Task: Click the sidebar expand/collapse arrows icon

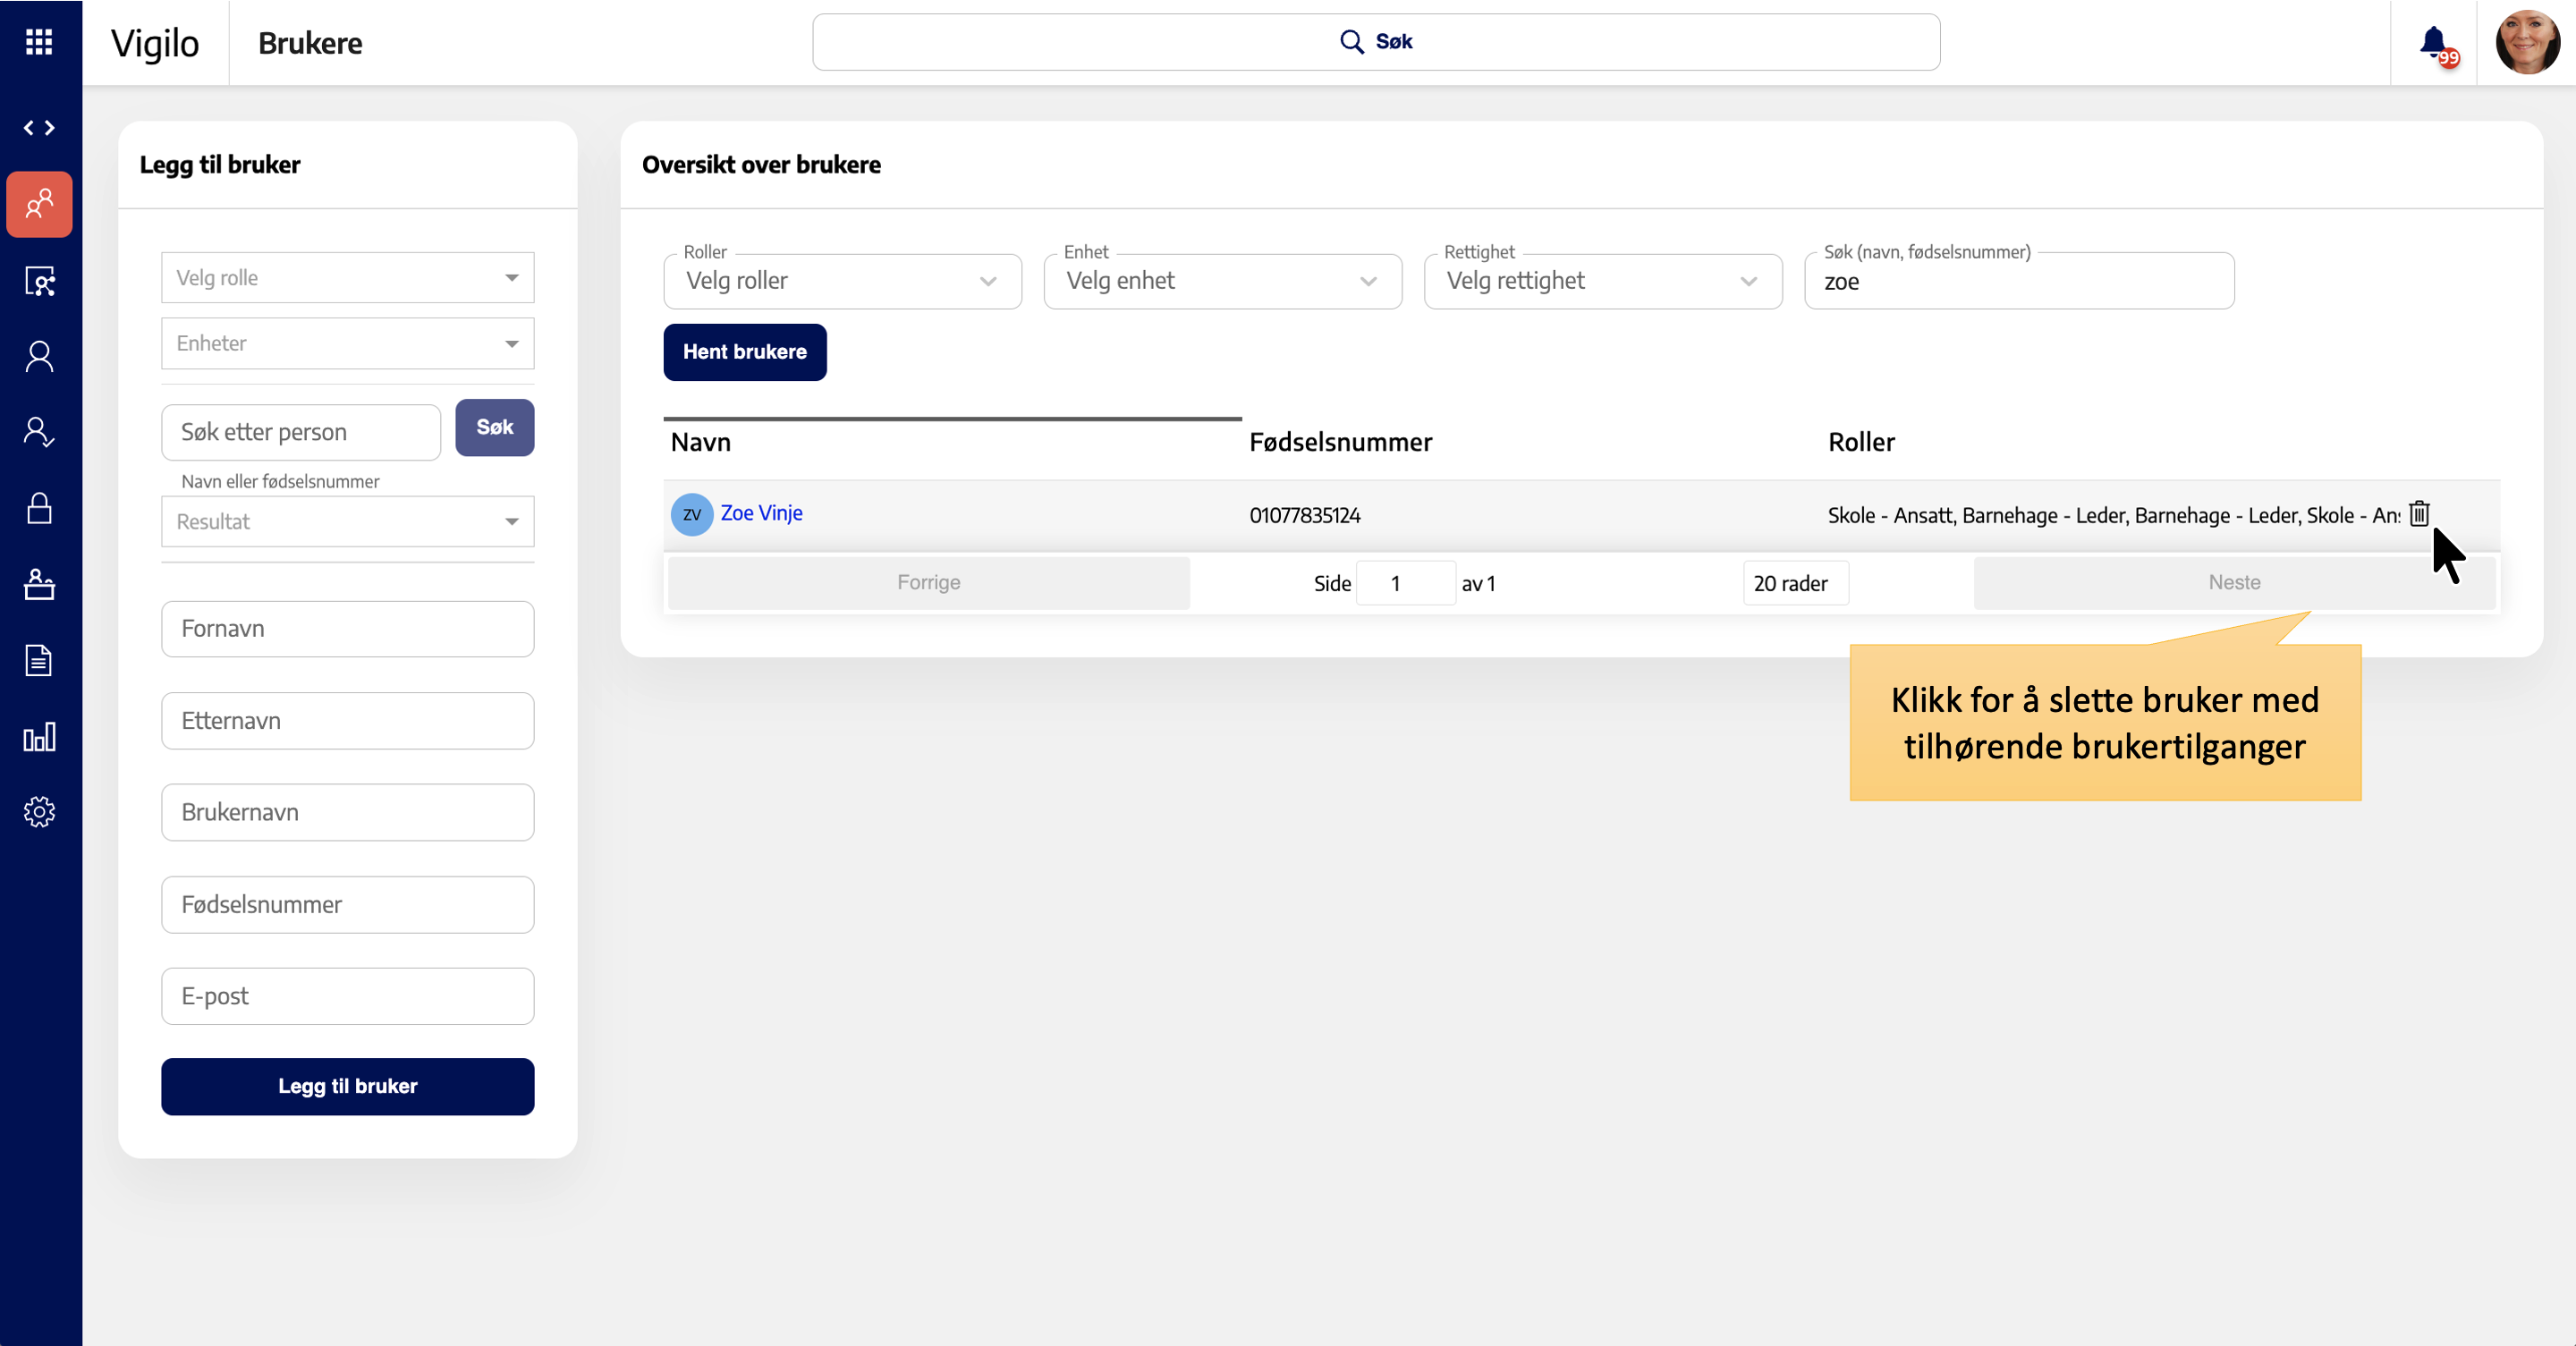Action: coord(39,128)
